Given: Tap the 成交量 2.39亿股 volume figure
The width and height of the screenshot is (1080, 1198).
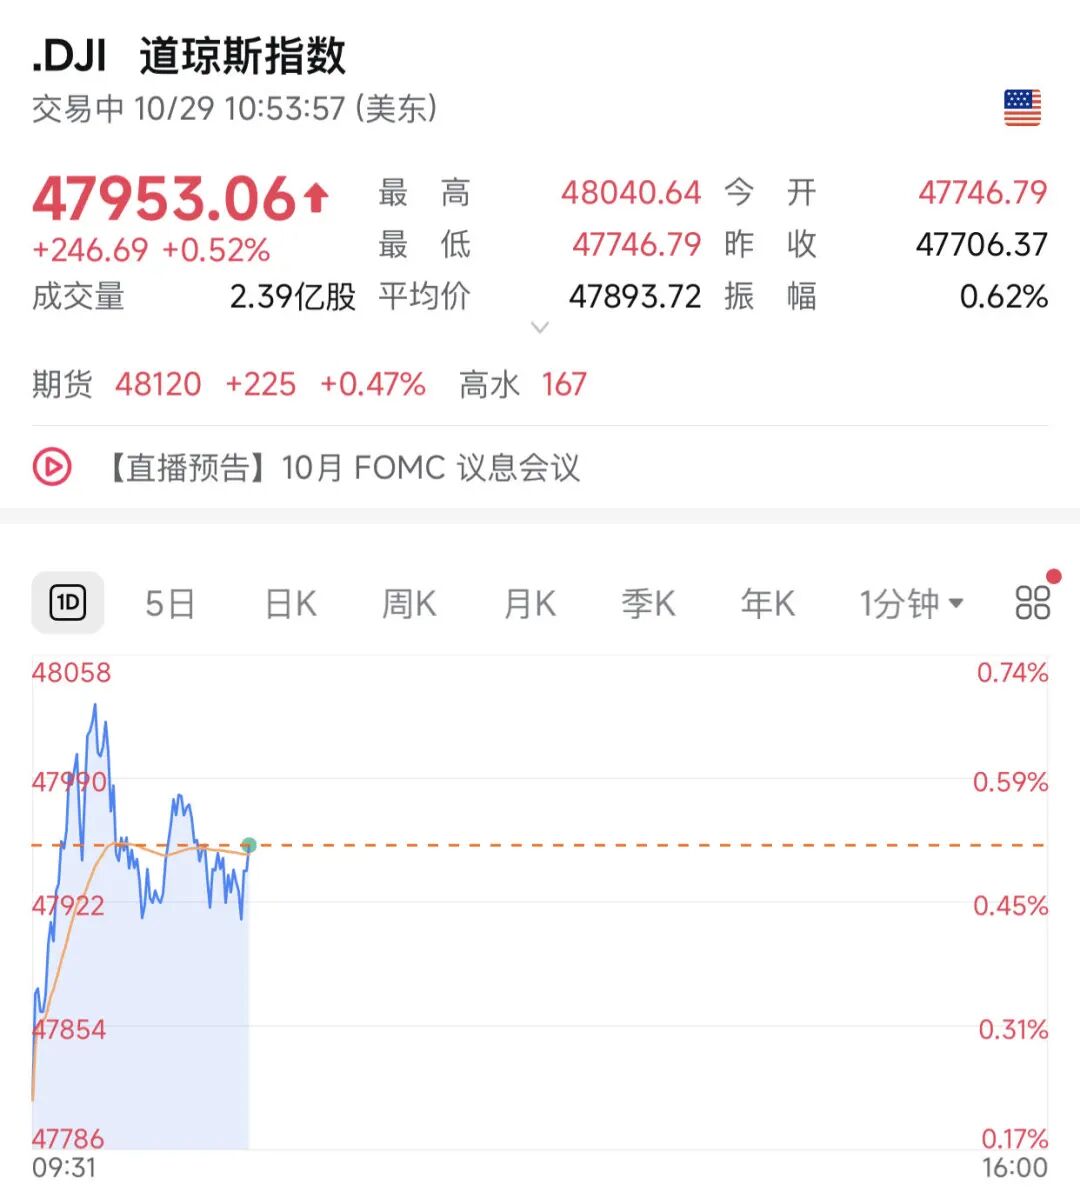Looking at the screenshot, I should [292, 296].
